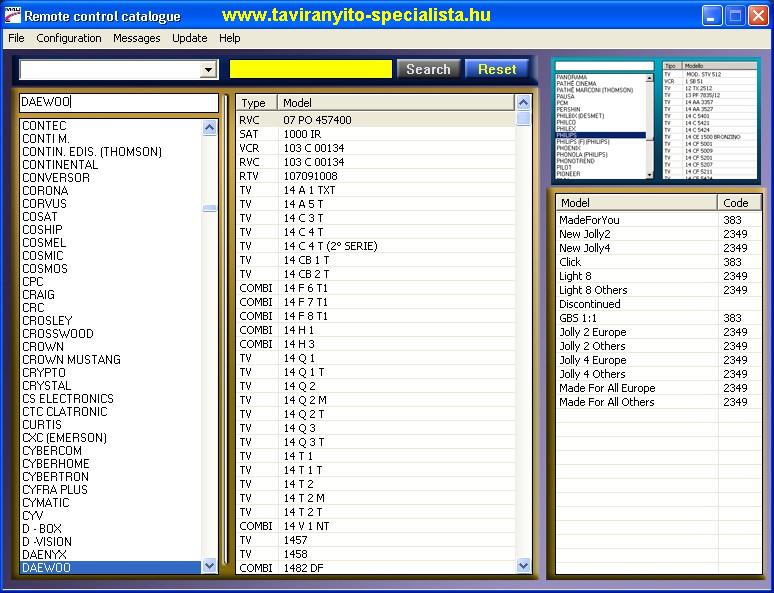Select SAT model 1000 IR
774x593 pixels.
click(376, 134)
